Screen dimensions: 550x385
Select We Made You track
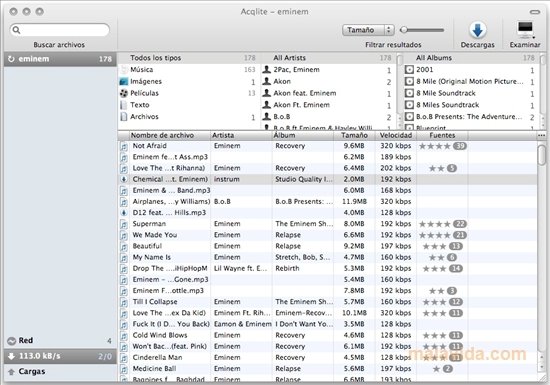328,235
